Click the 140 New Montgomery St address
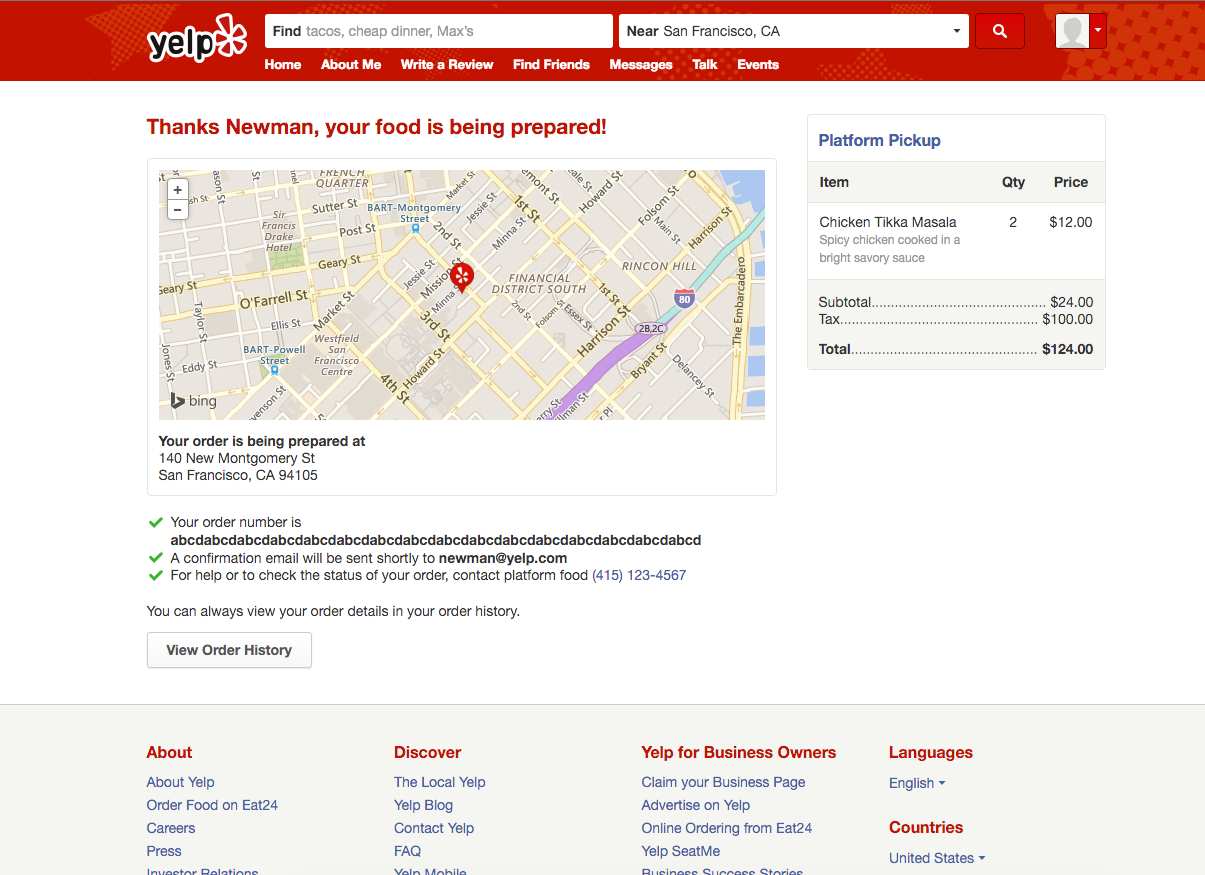 [237, 458]
